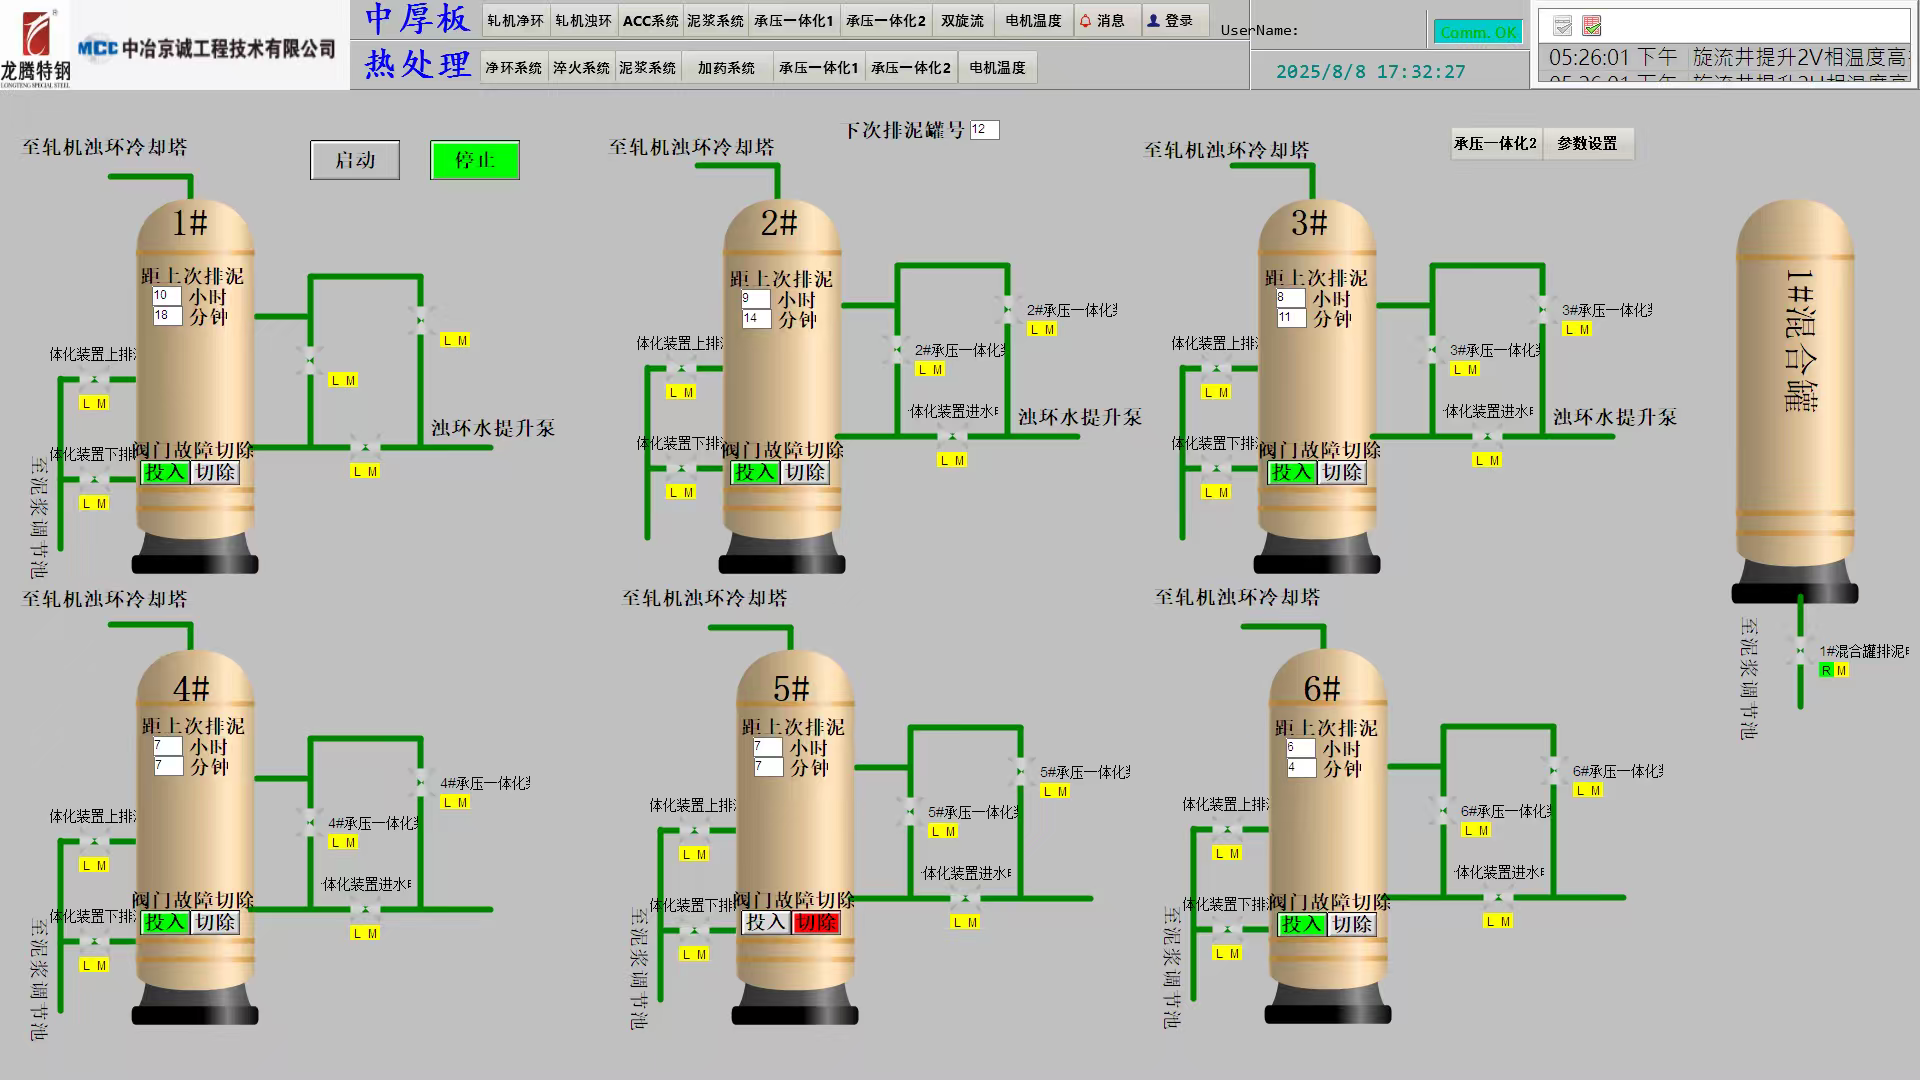This screenshot has width=1920, height=1080.
Task: Click the 体化装置上排 valve icon on tank 1#
Action: tap(94, 379)
